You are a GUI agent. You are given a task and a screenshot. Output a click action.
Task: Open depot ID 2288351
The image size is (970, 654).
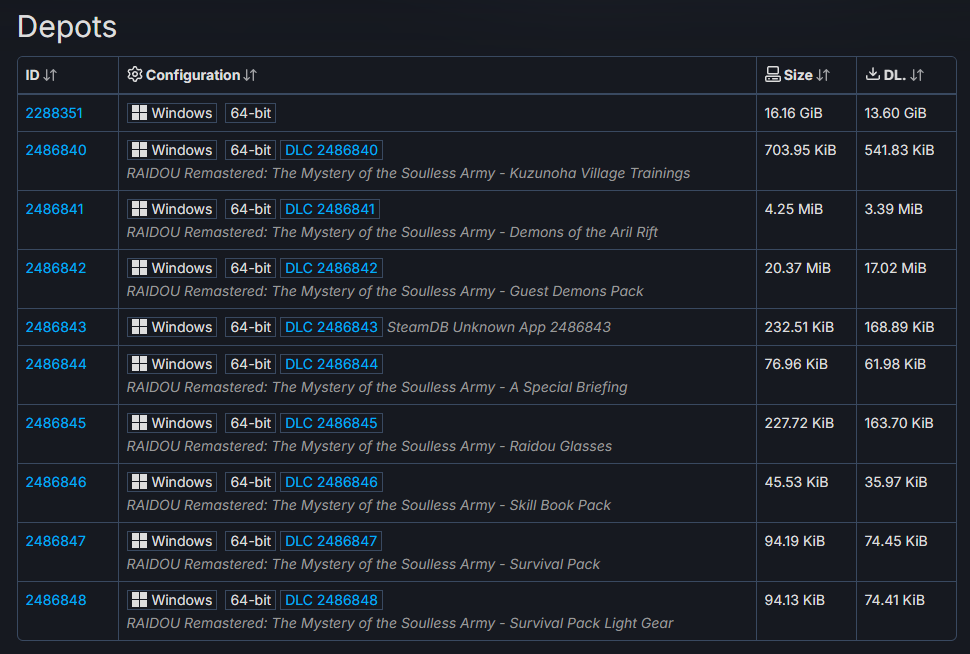(54, 113)
